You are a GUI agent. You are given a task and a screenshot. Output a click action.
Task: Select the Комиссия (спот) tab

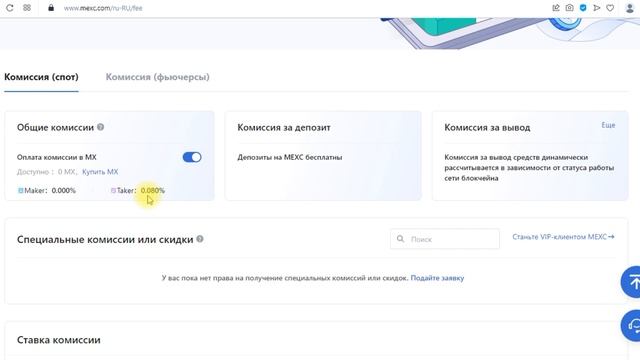(41, 77)
